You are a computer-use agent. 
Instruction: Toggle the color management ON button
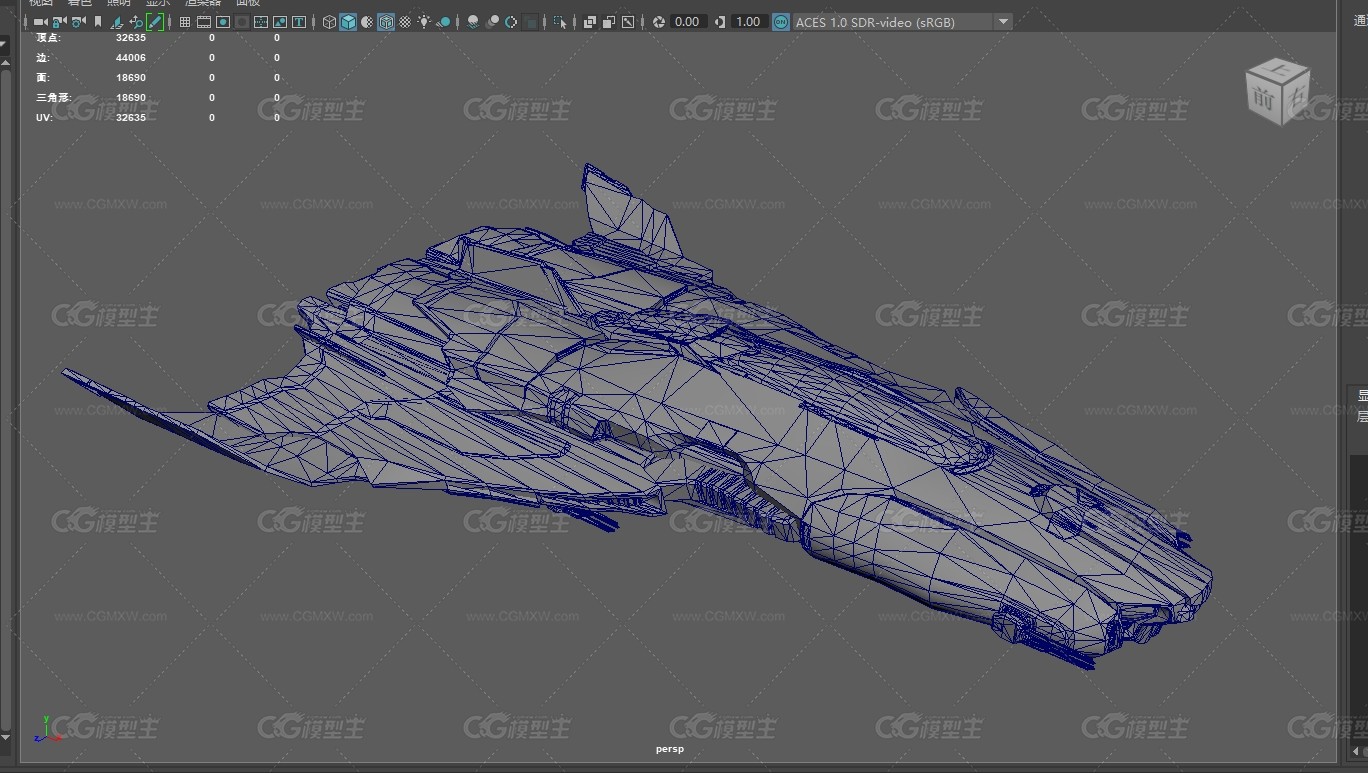781,21
